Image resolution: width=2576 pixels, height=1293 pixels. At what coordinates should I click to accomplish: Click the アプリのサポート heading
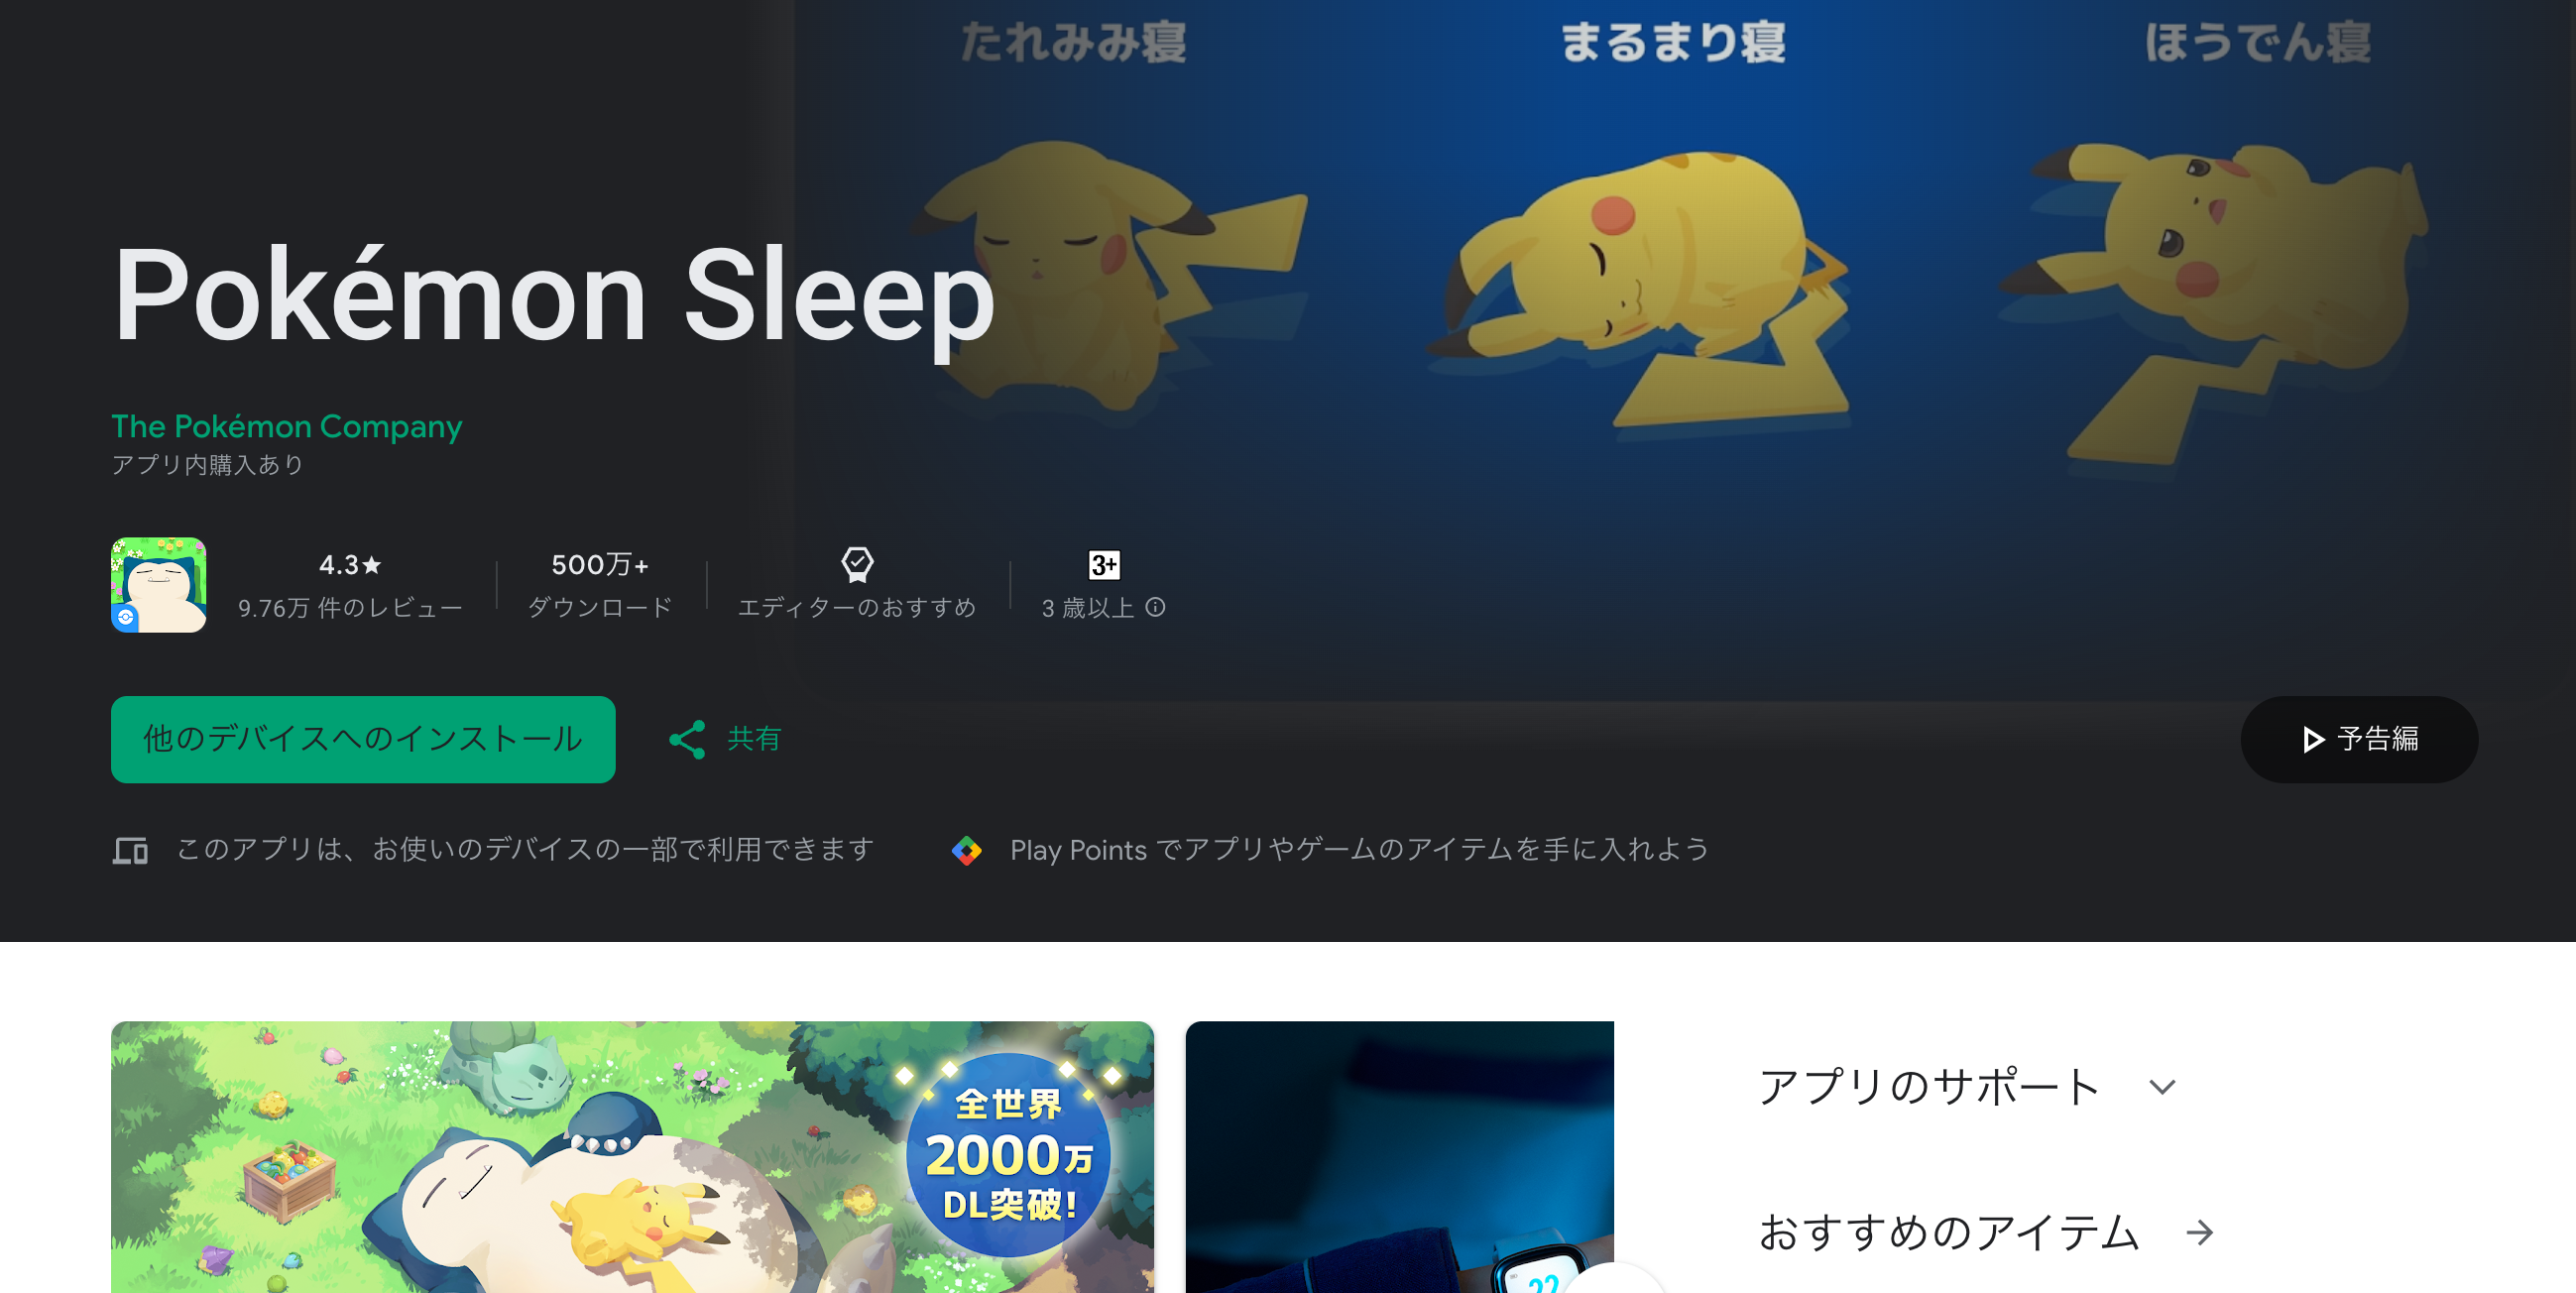(1929, 1087)
